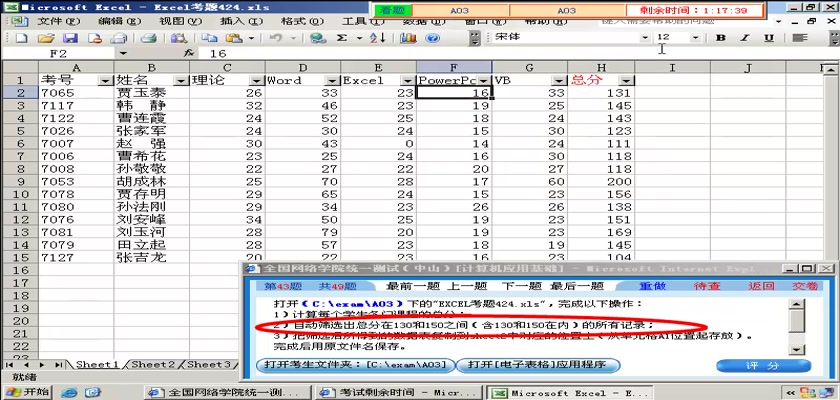
Task: Open the Paste options dropdown arrow
Action: tap(251, 38)
